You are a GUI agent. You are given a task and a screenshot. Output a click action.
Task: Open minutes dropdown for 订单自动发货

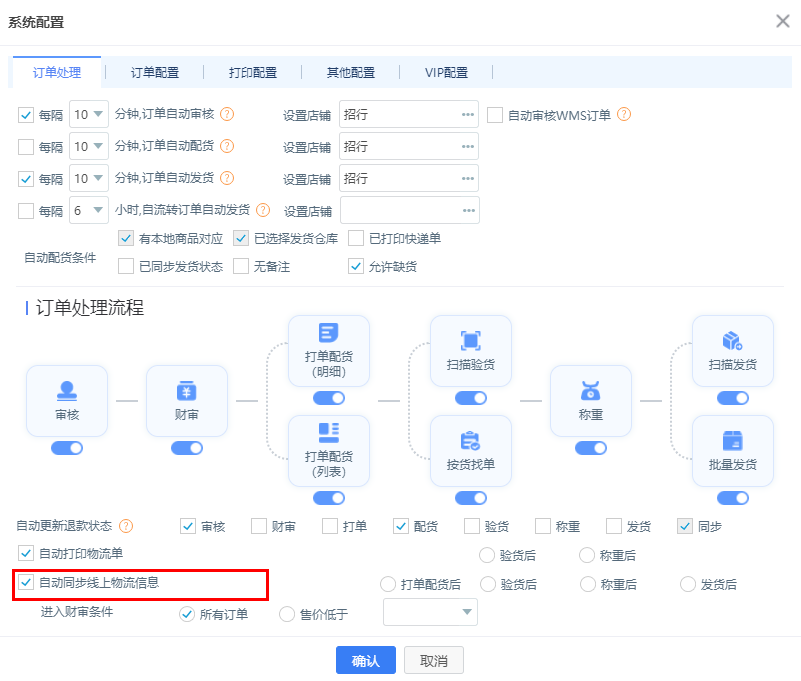click(89, 178)
